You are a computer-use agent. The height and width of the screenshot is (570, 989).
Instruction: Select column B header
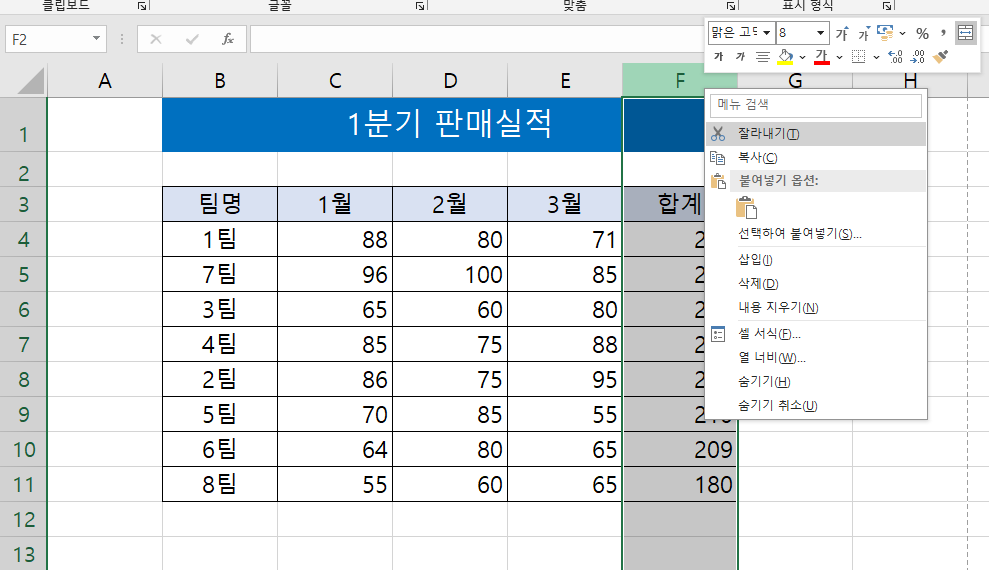tap(219, 81)
